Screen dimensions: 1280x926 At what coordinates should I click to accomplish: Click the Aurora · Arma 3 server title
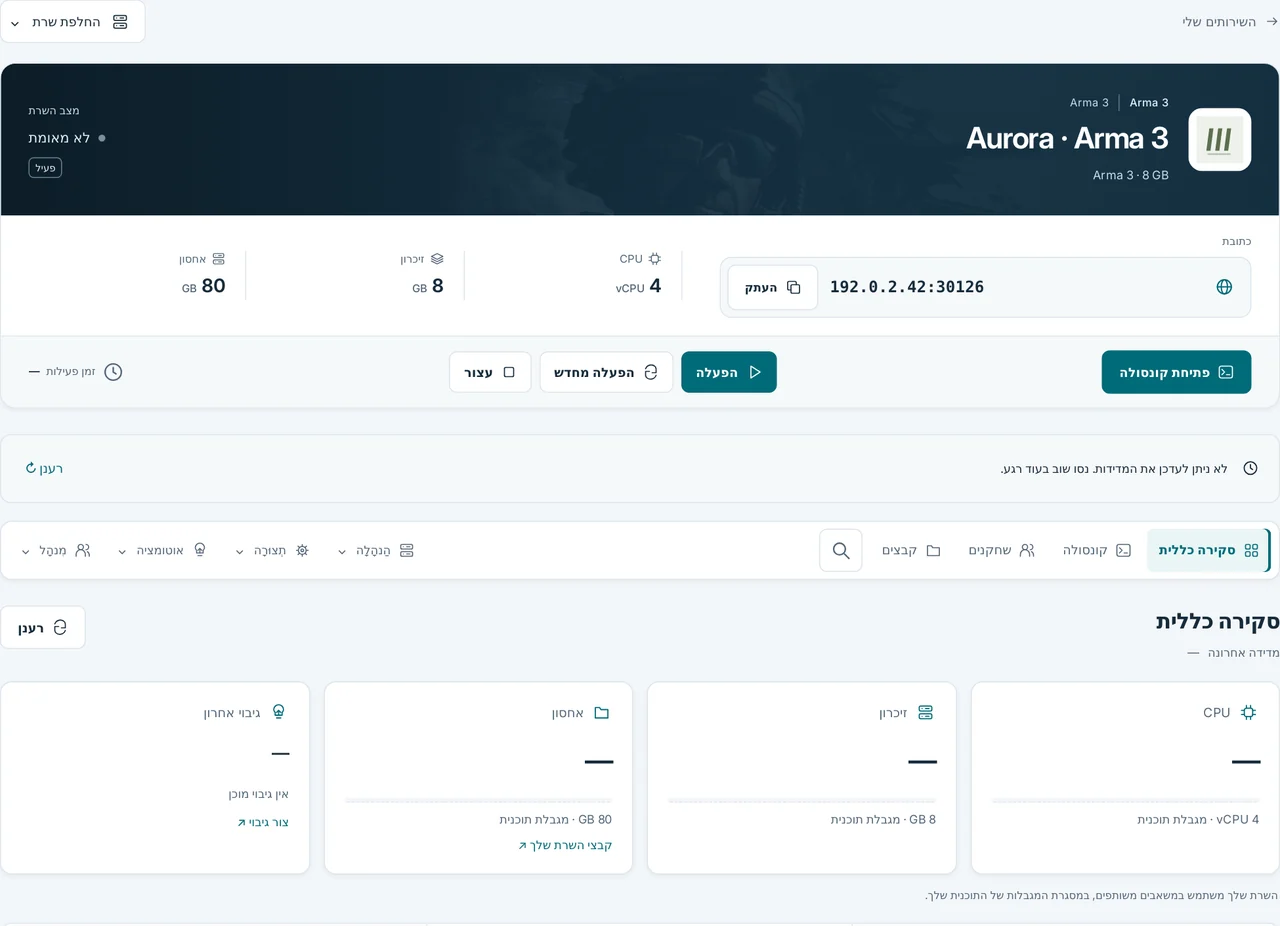pos(1067,138)
